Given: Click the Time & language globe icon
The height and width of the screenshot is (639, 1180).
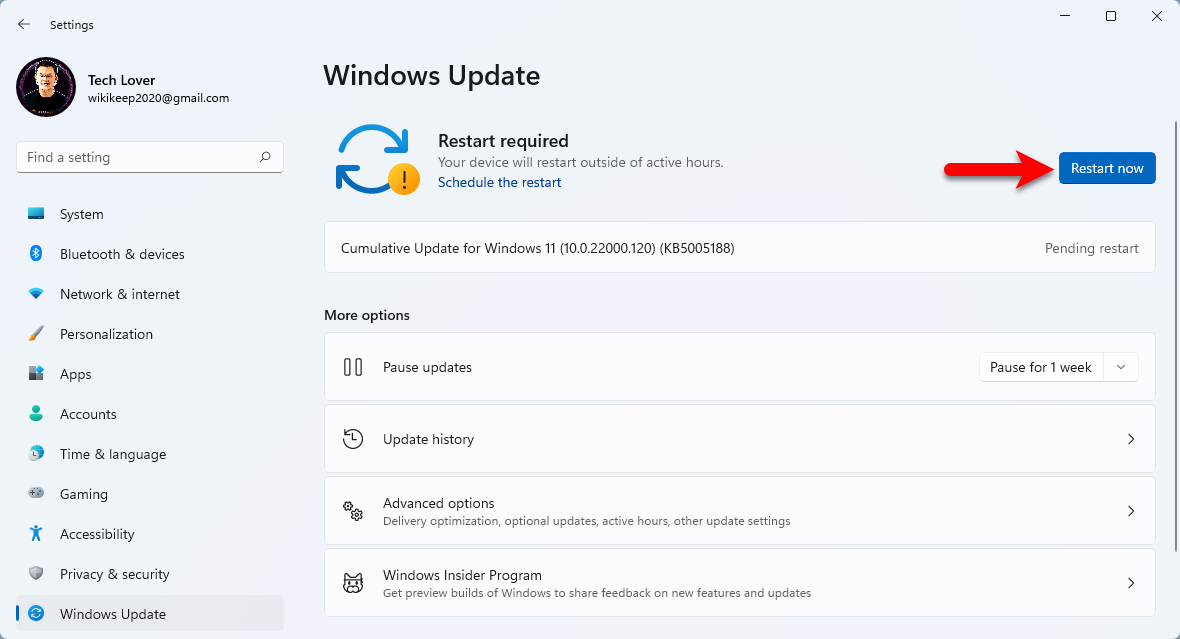Looking at the screenshot, I should tap(36, 453).
